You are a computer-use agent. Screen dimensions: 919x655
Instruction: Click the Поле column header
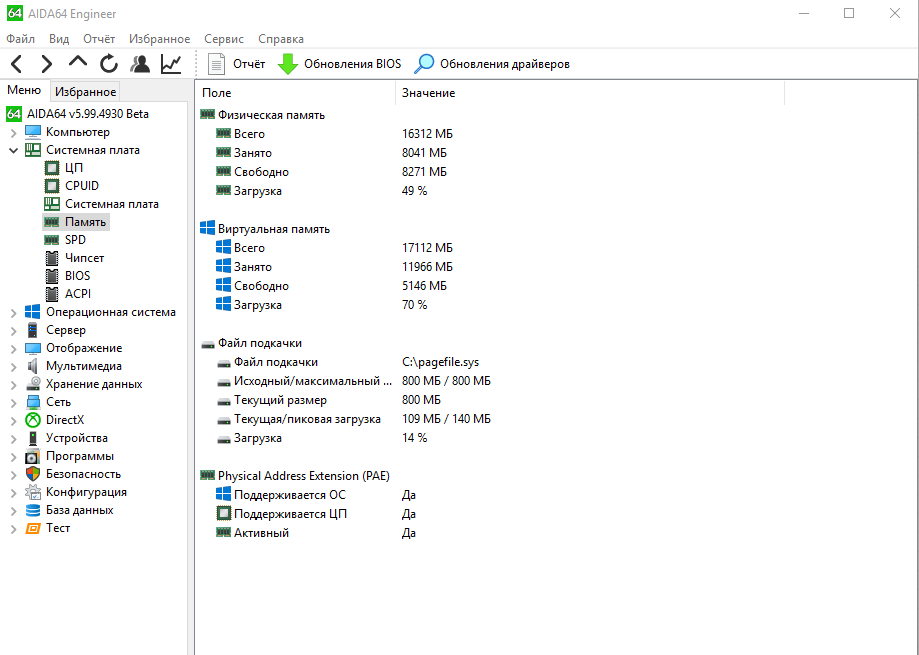[x=296, y=93]
